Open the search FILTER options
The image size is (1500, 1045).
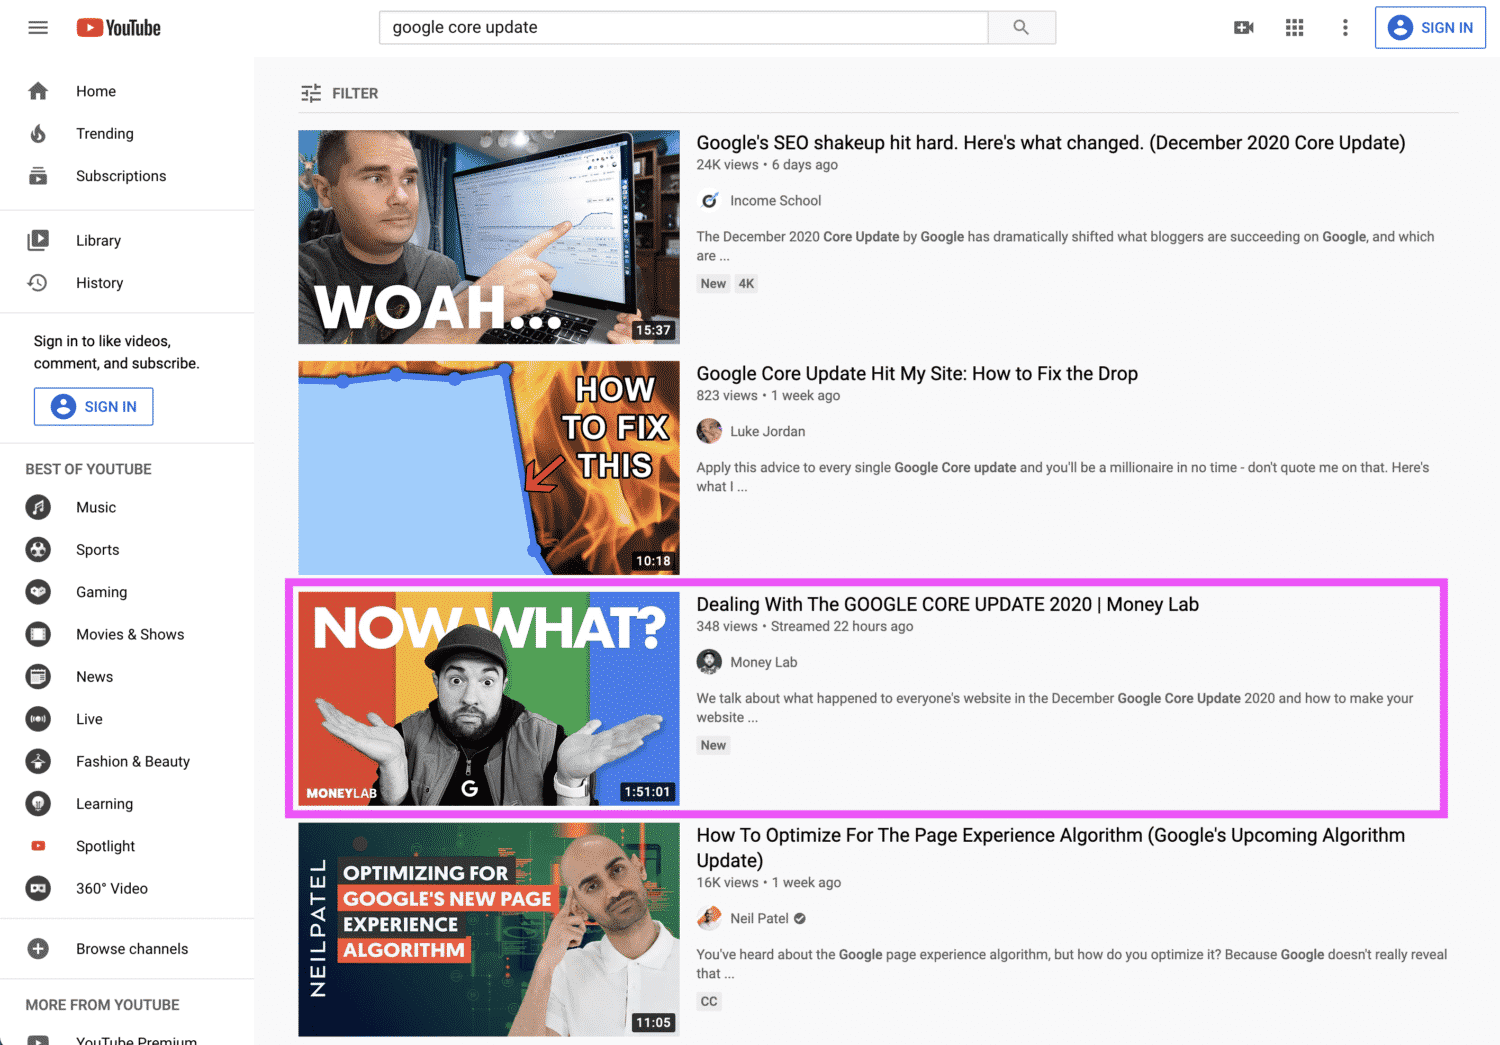[340, 93]
